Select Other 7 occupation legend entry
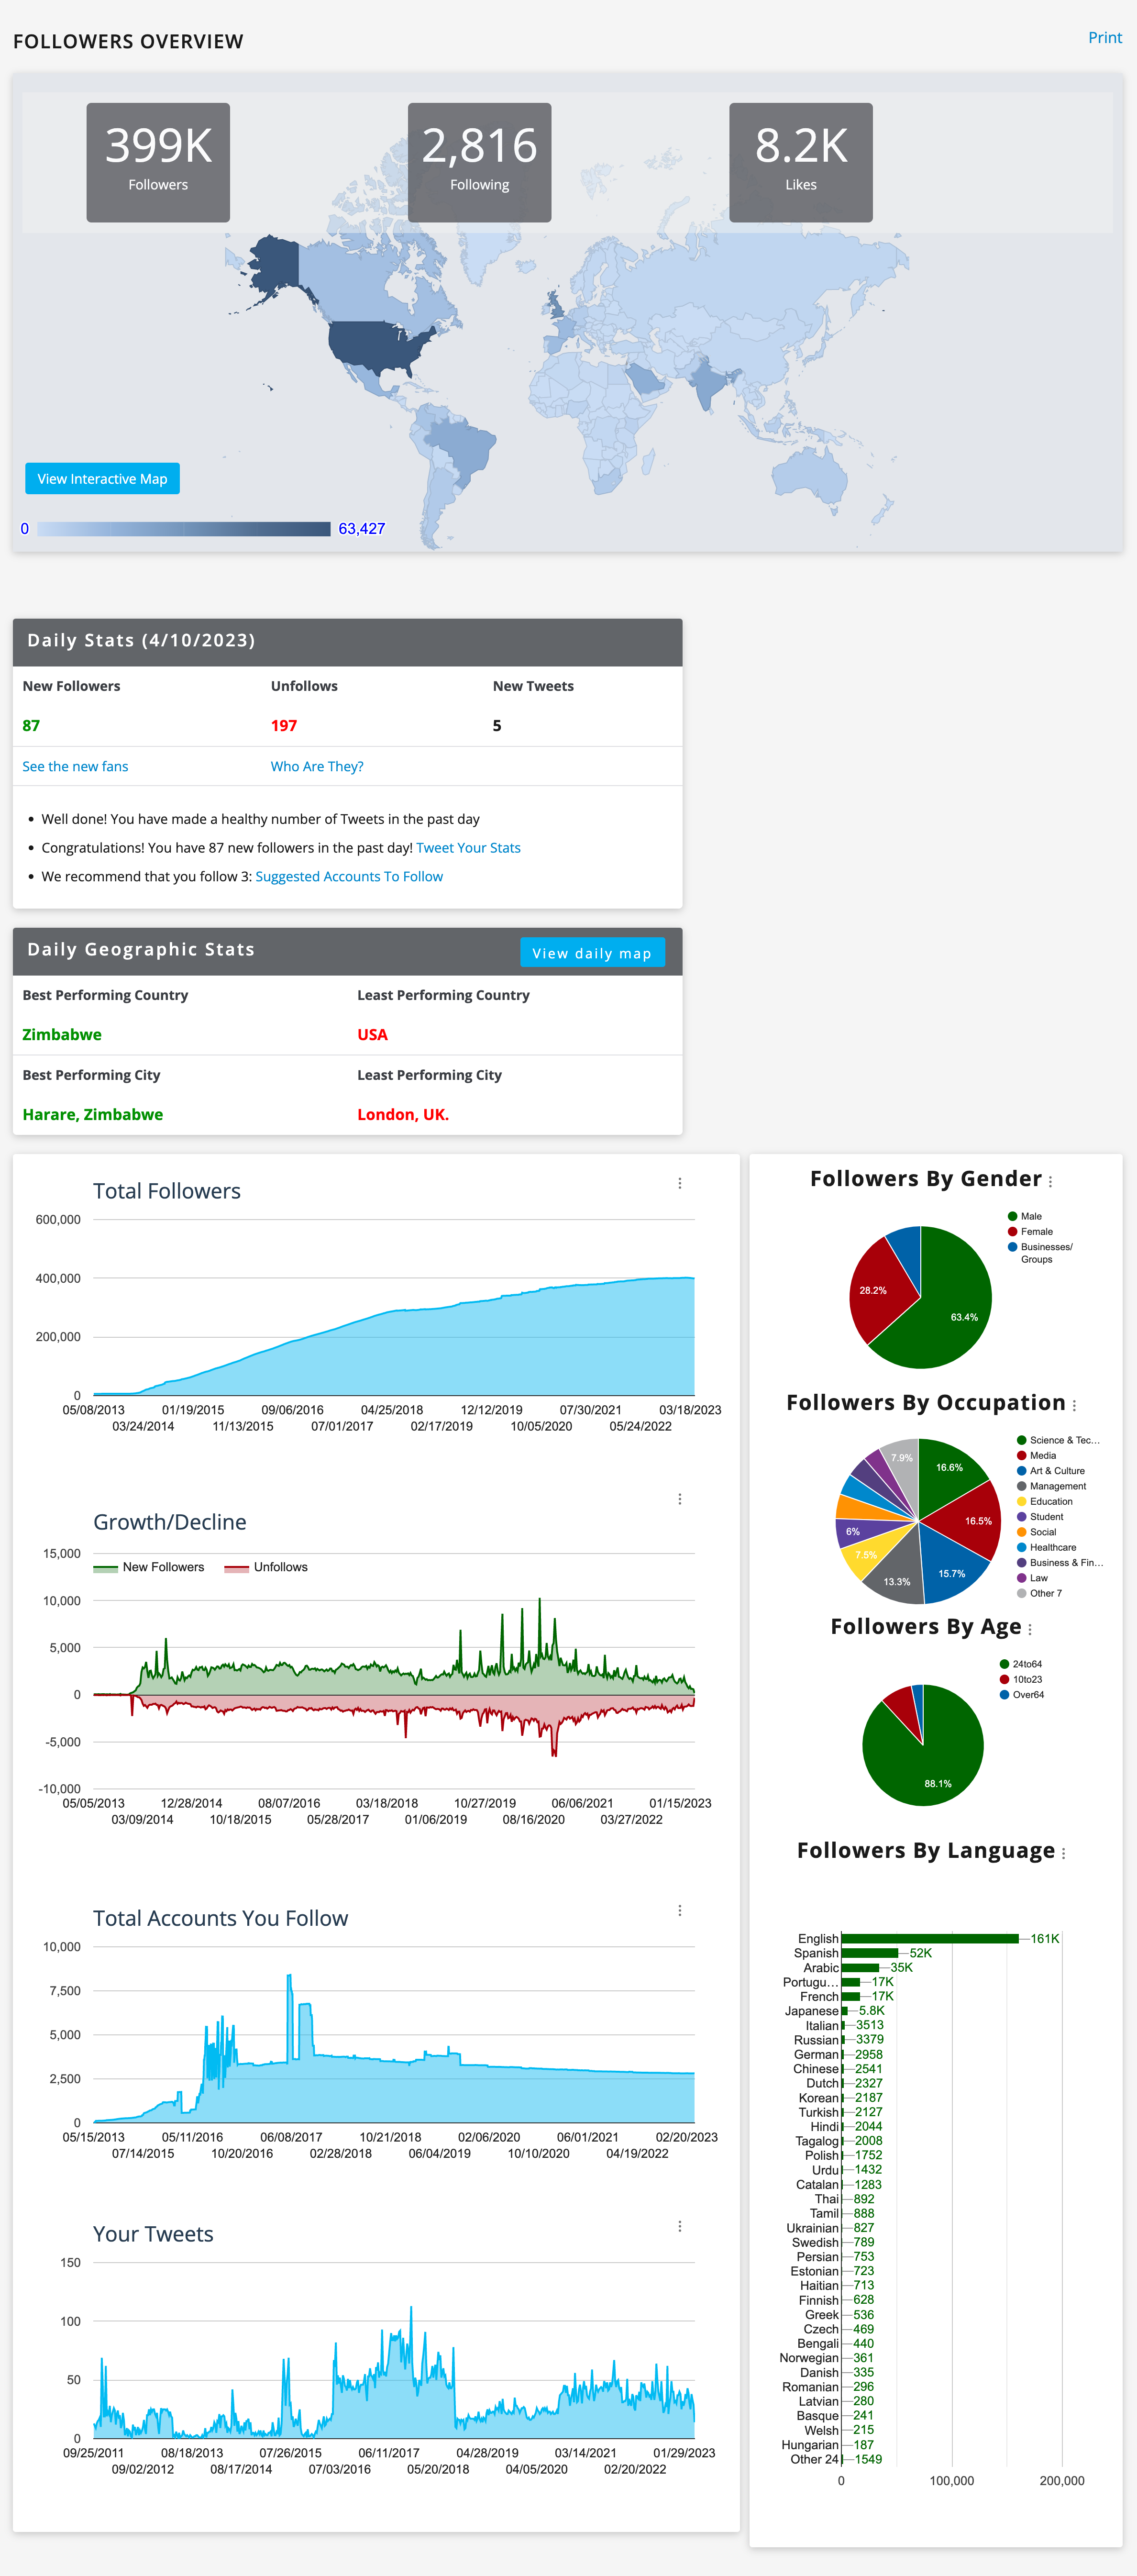The image size is (1137, 2576). 1040,1593
